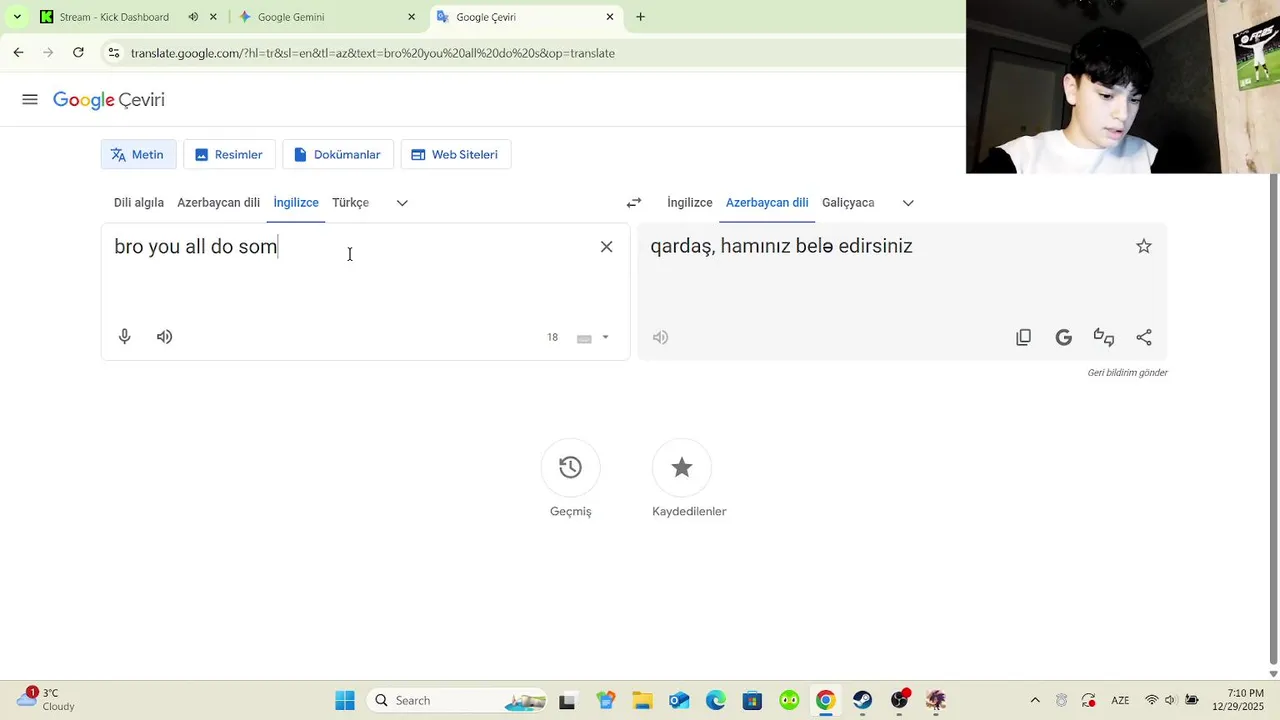
Task: Listen to the source text
Action: tap(165, 337)
